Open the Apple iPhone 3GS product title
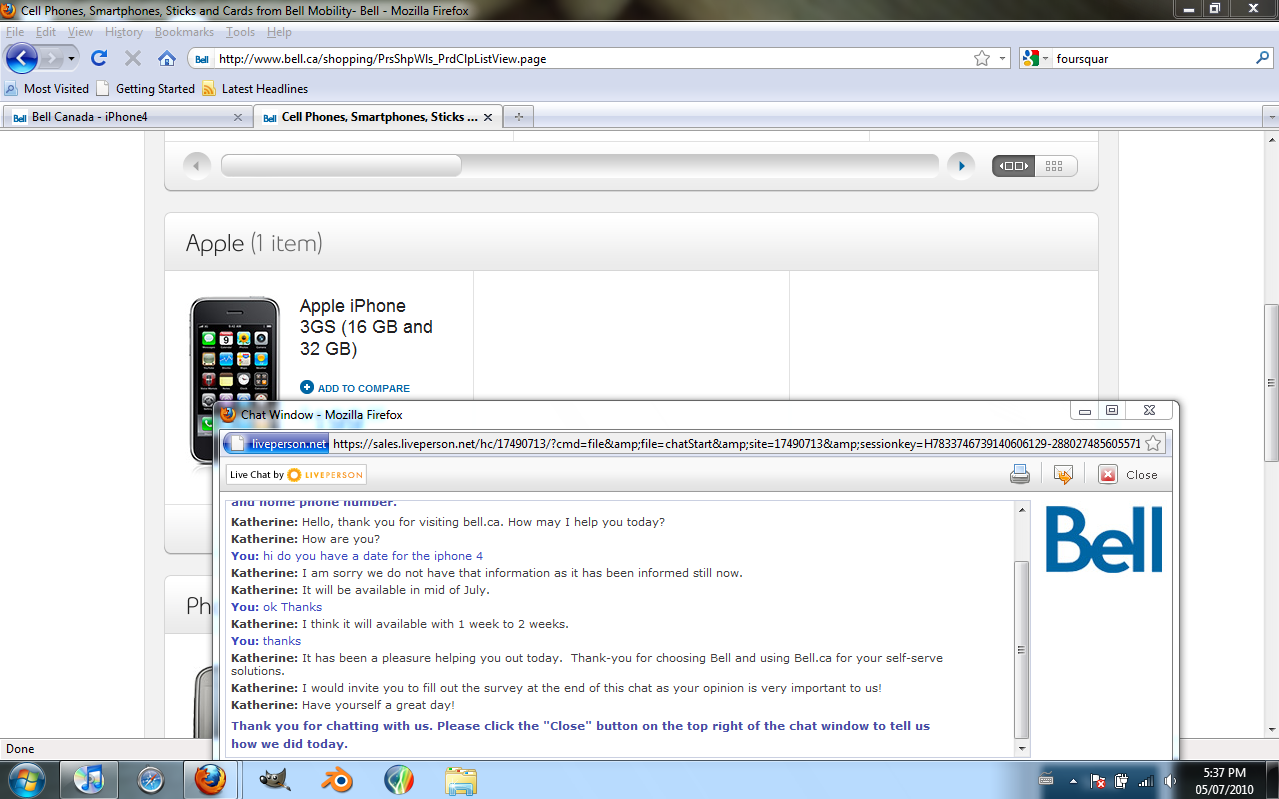Image resolution: width=1279 pixels, height=799 pixels. pos(366,327)
